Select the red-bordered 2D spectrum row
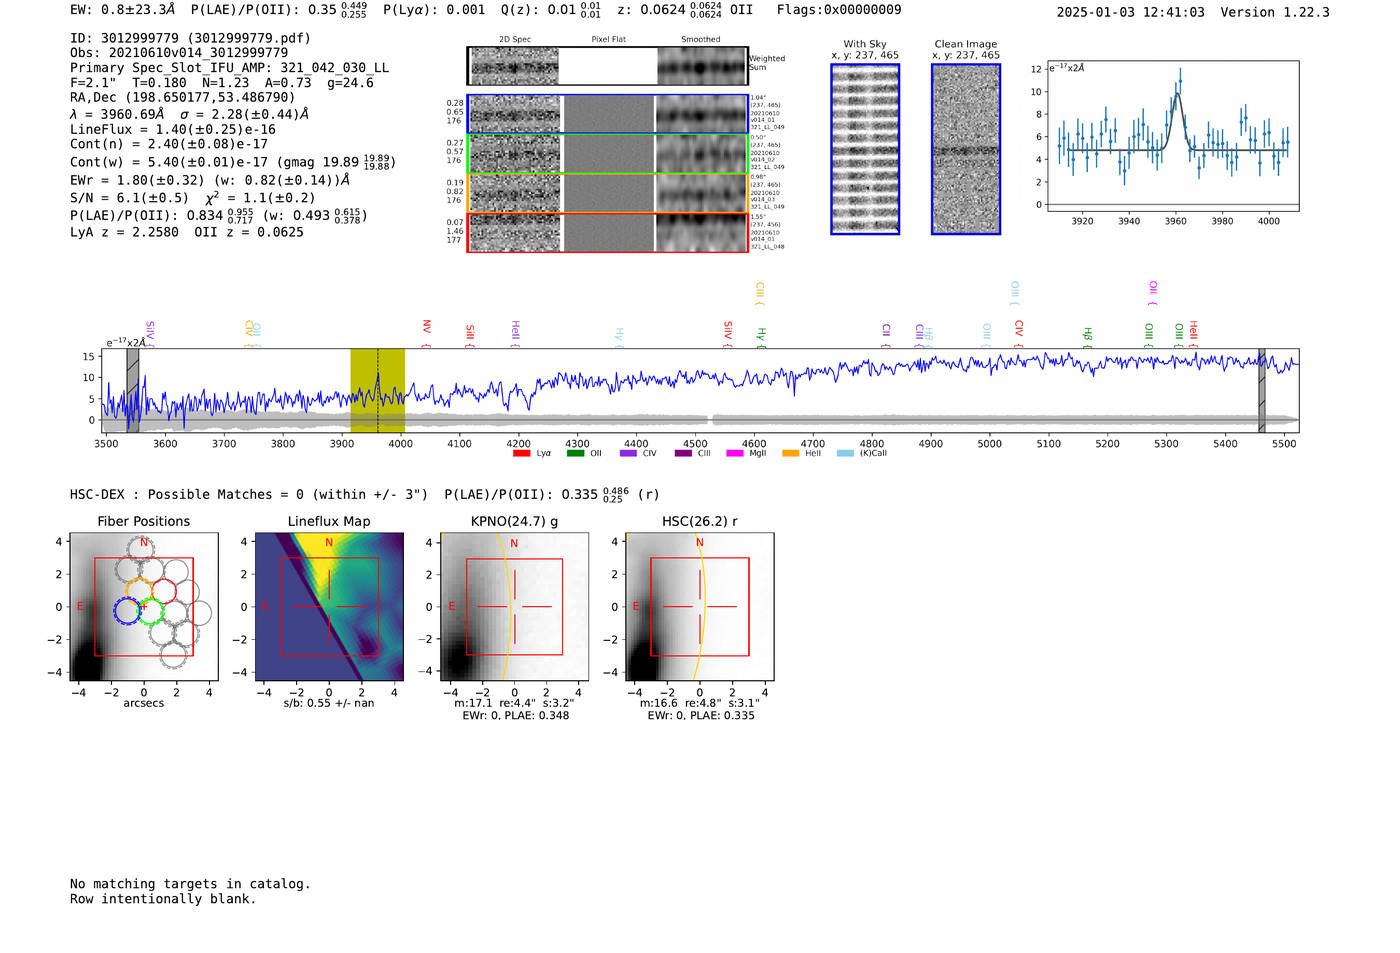This screenshot has height=953, width=1400. [x=608, y=233]
